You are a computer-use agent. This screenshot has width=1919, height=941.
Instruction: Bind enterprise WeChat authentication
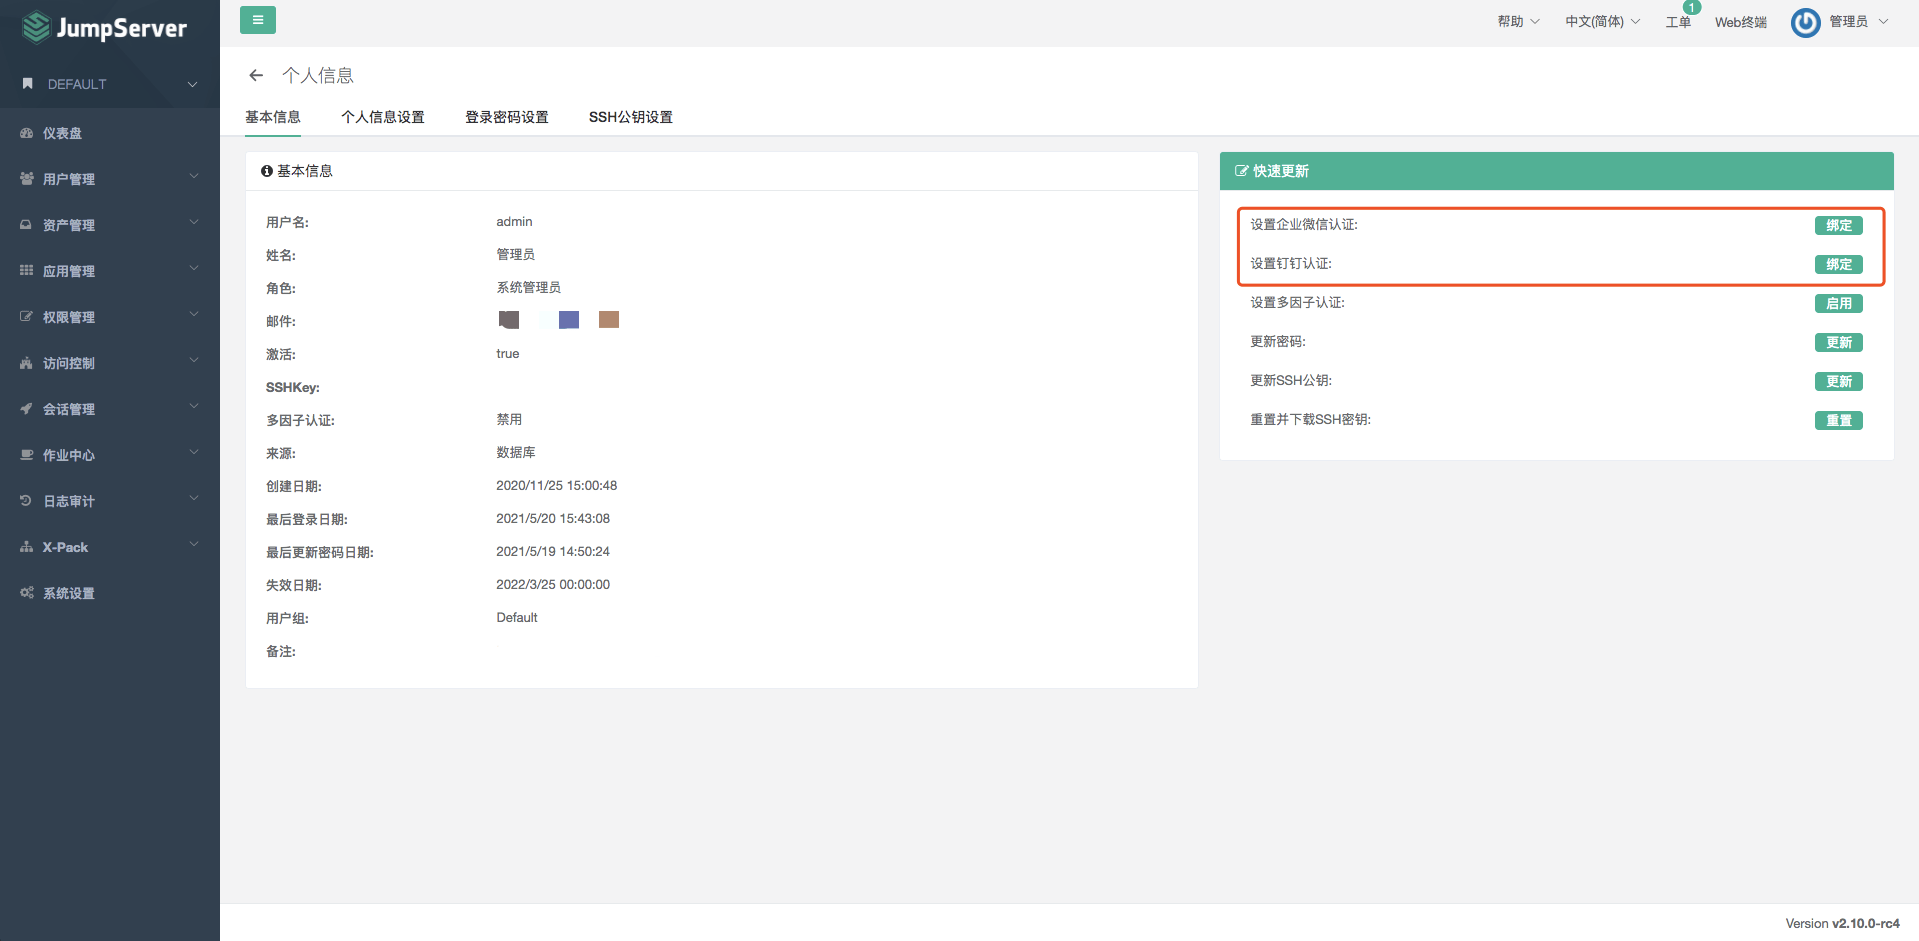click(1838, 225)
